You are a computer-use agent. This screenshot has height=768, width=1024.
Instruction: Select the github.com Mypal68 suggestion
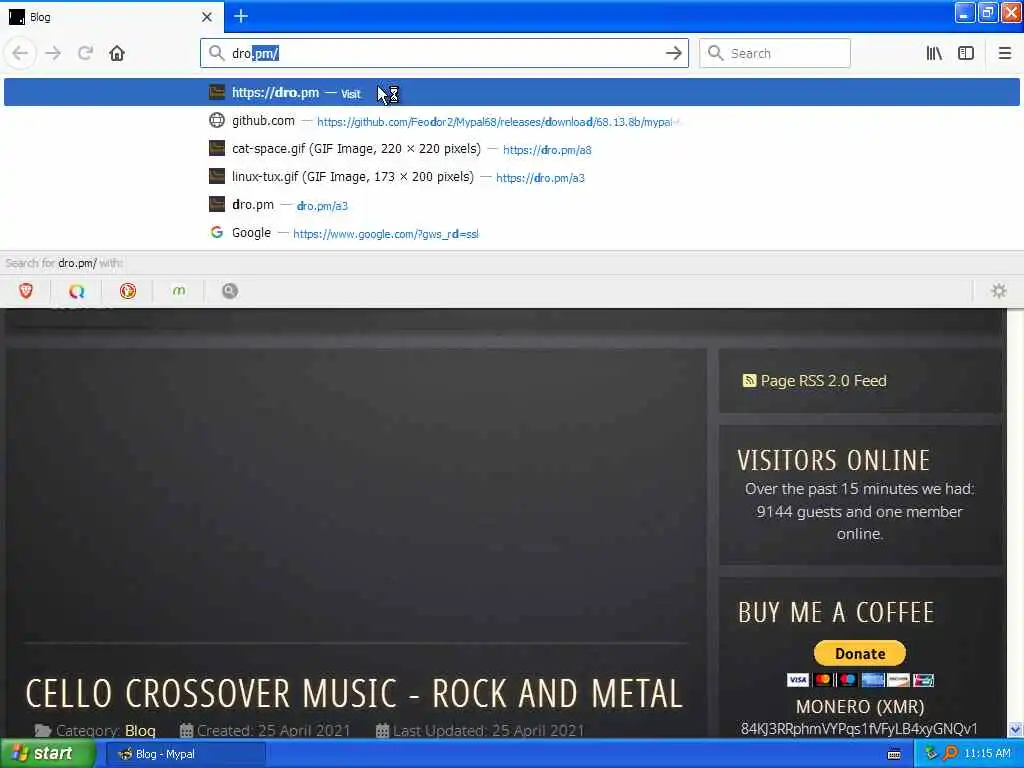tap(512, 121)
